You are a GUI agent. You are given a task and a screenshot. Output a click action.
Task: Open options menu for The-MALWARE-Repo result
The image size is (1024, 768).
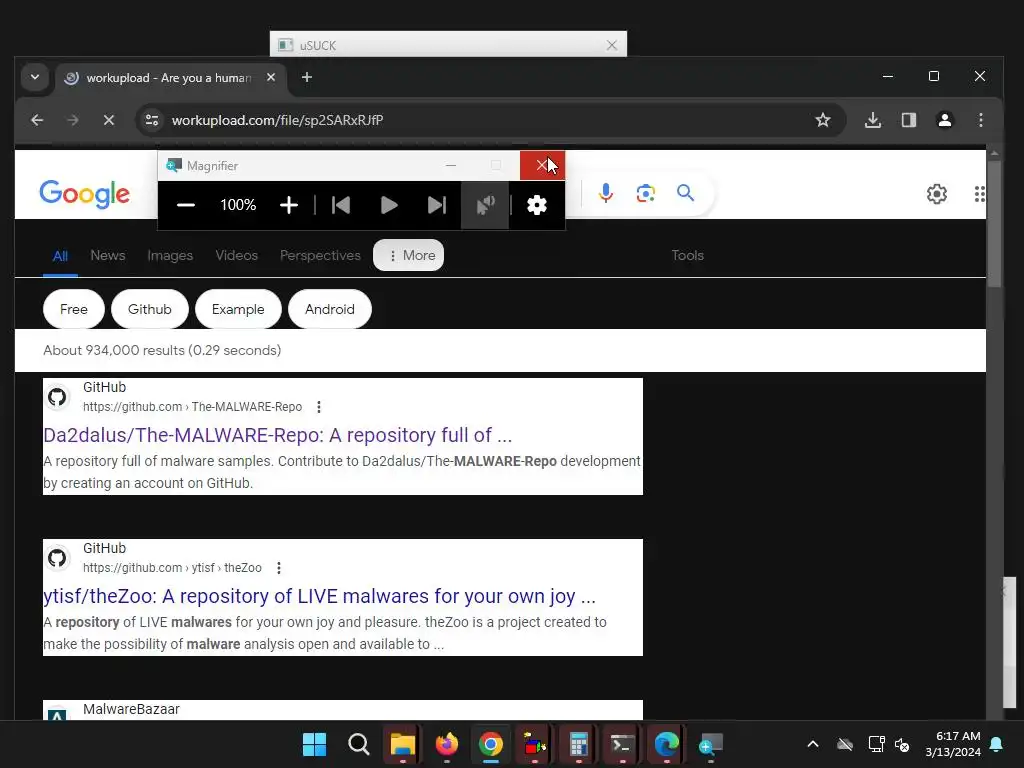pos(319,407)
